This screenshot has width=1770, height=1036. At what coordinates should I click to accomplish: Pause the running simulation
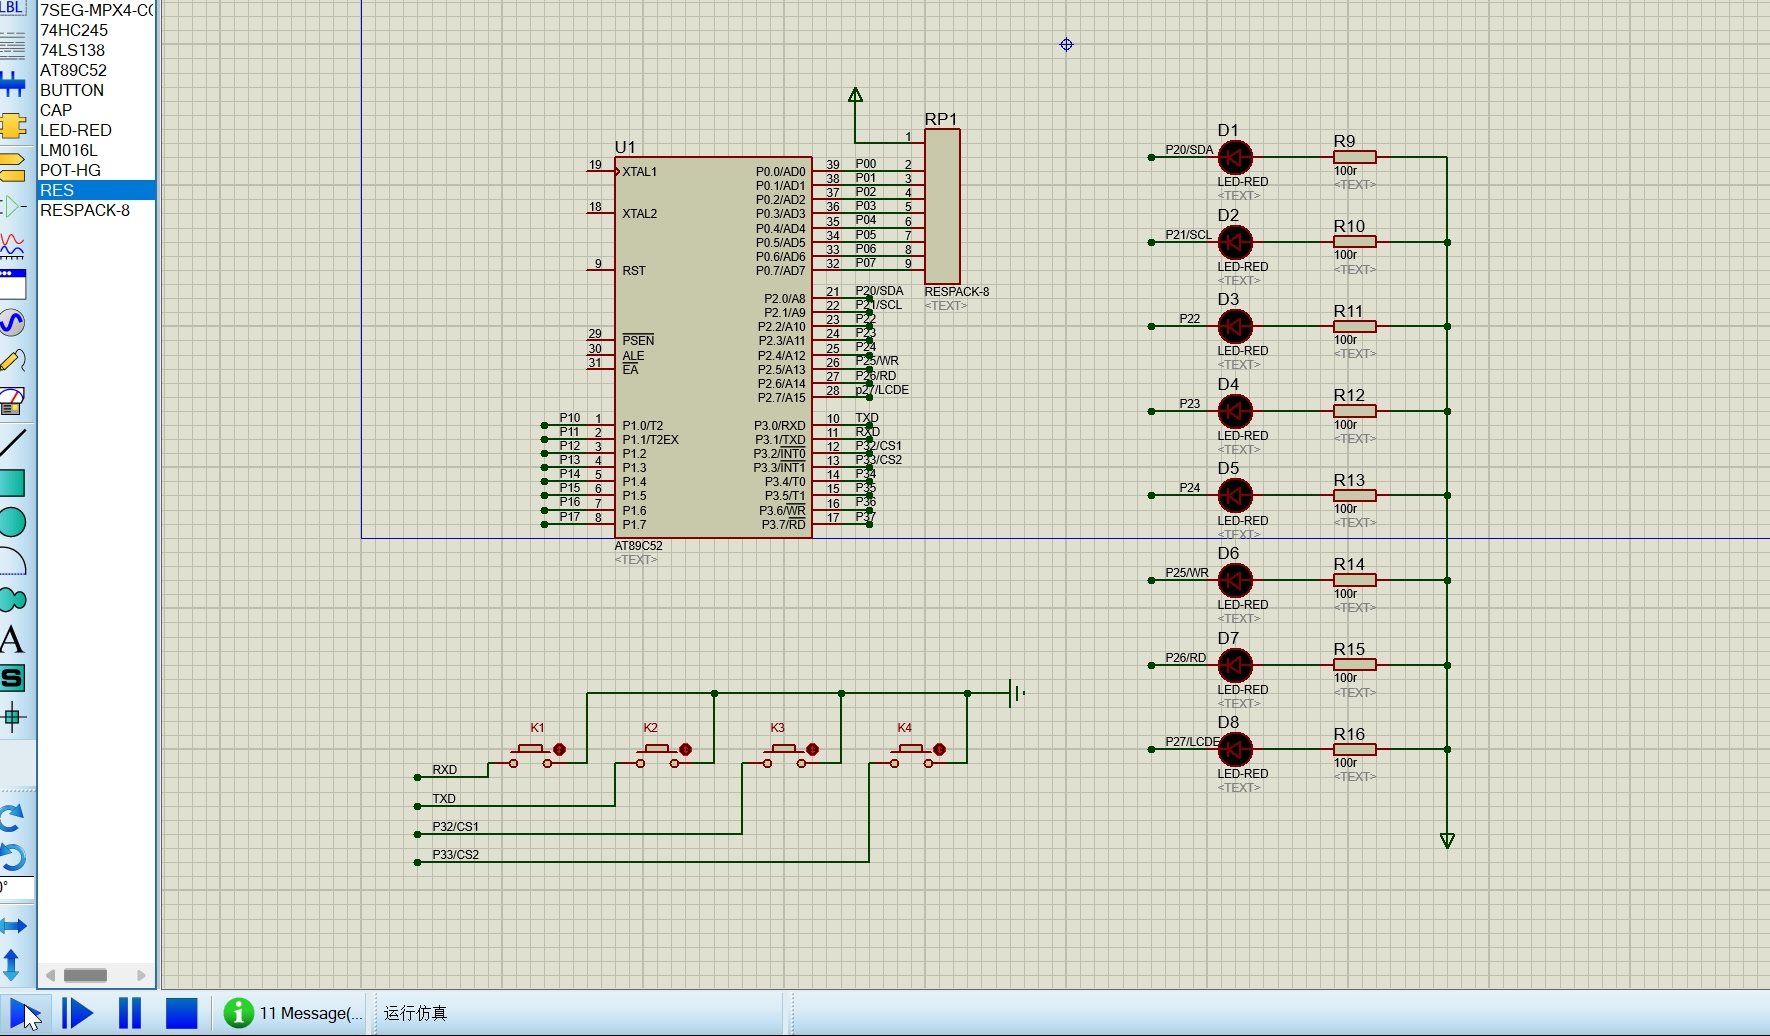pyautogui.click(x=130, y=1013)
